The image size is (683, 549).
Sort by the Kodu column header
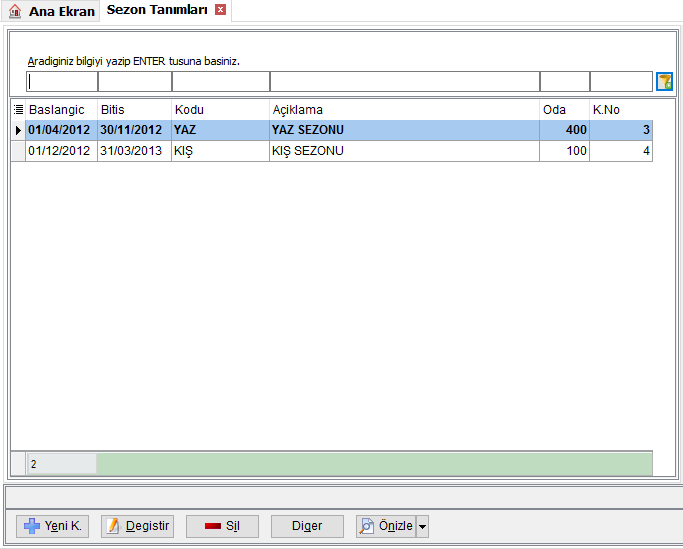220,110
